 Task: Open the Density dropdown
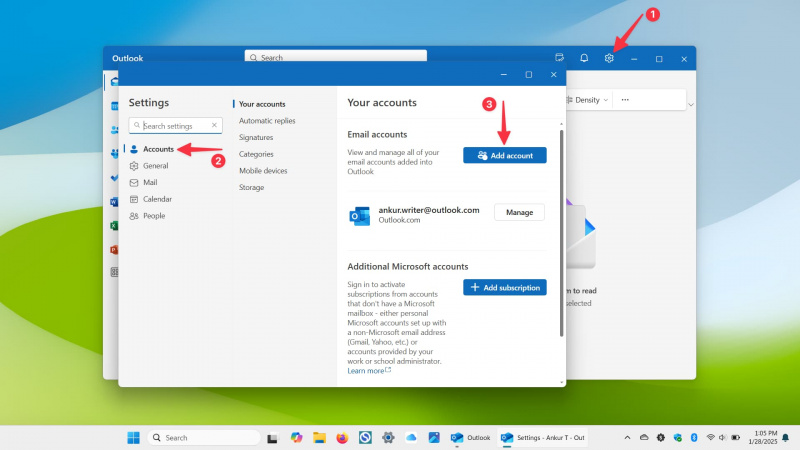pyautogui.click(x=587, y=100)
